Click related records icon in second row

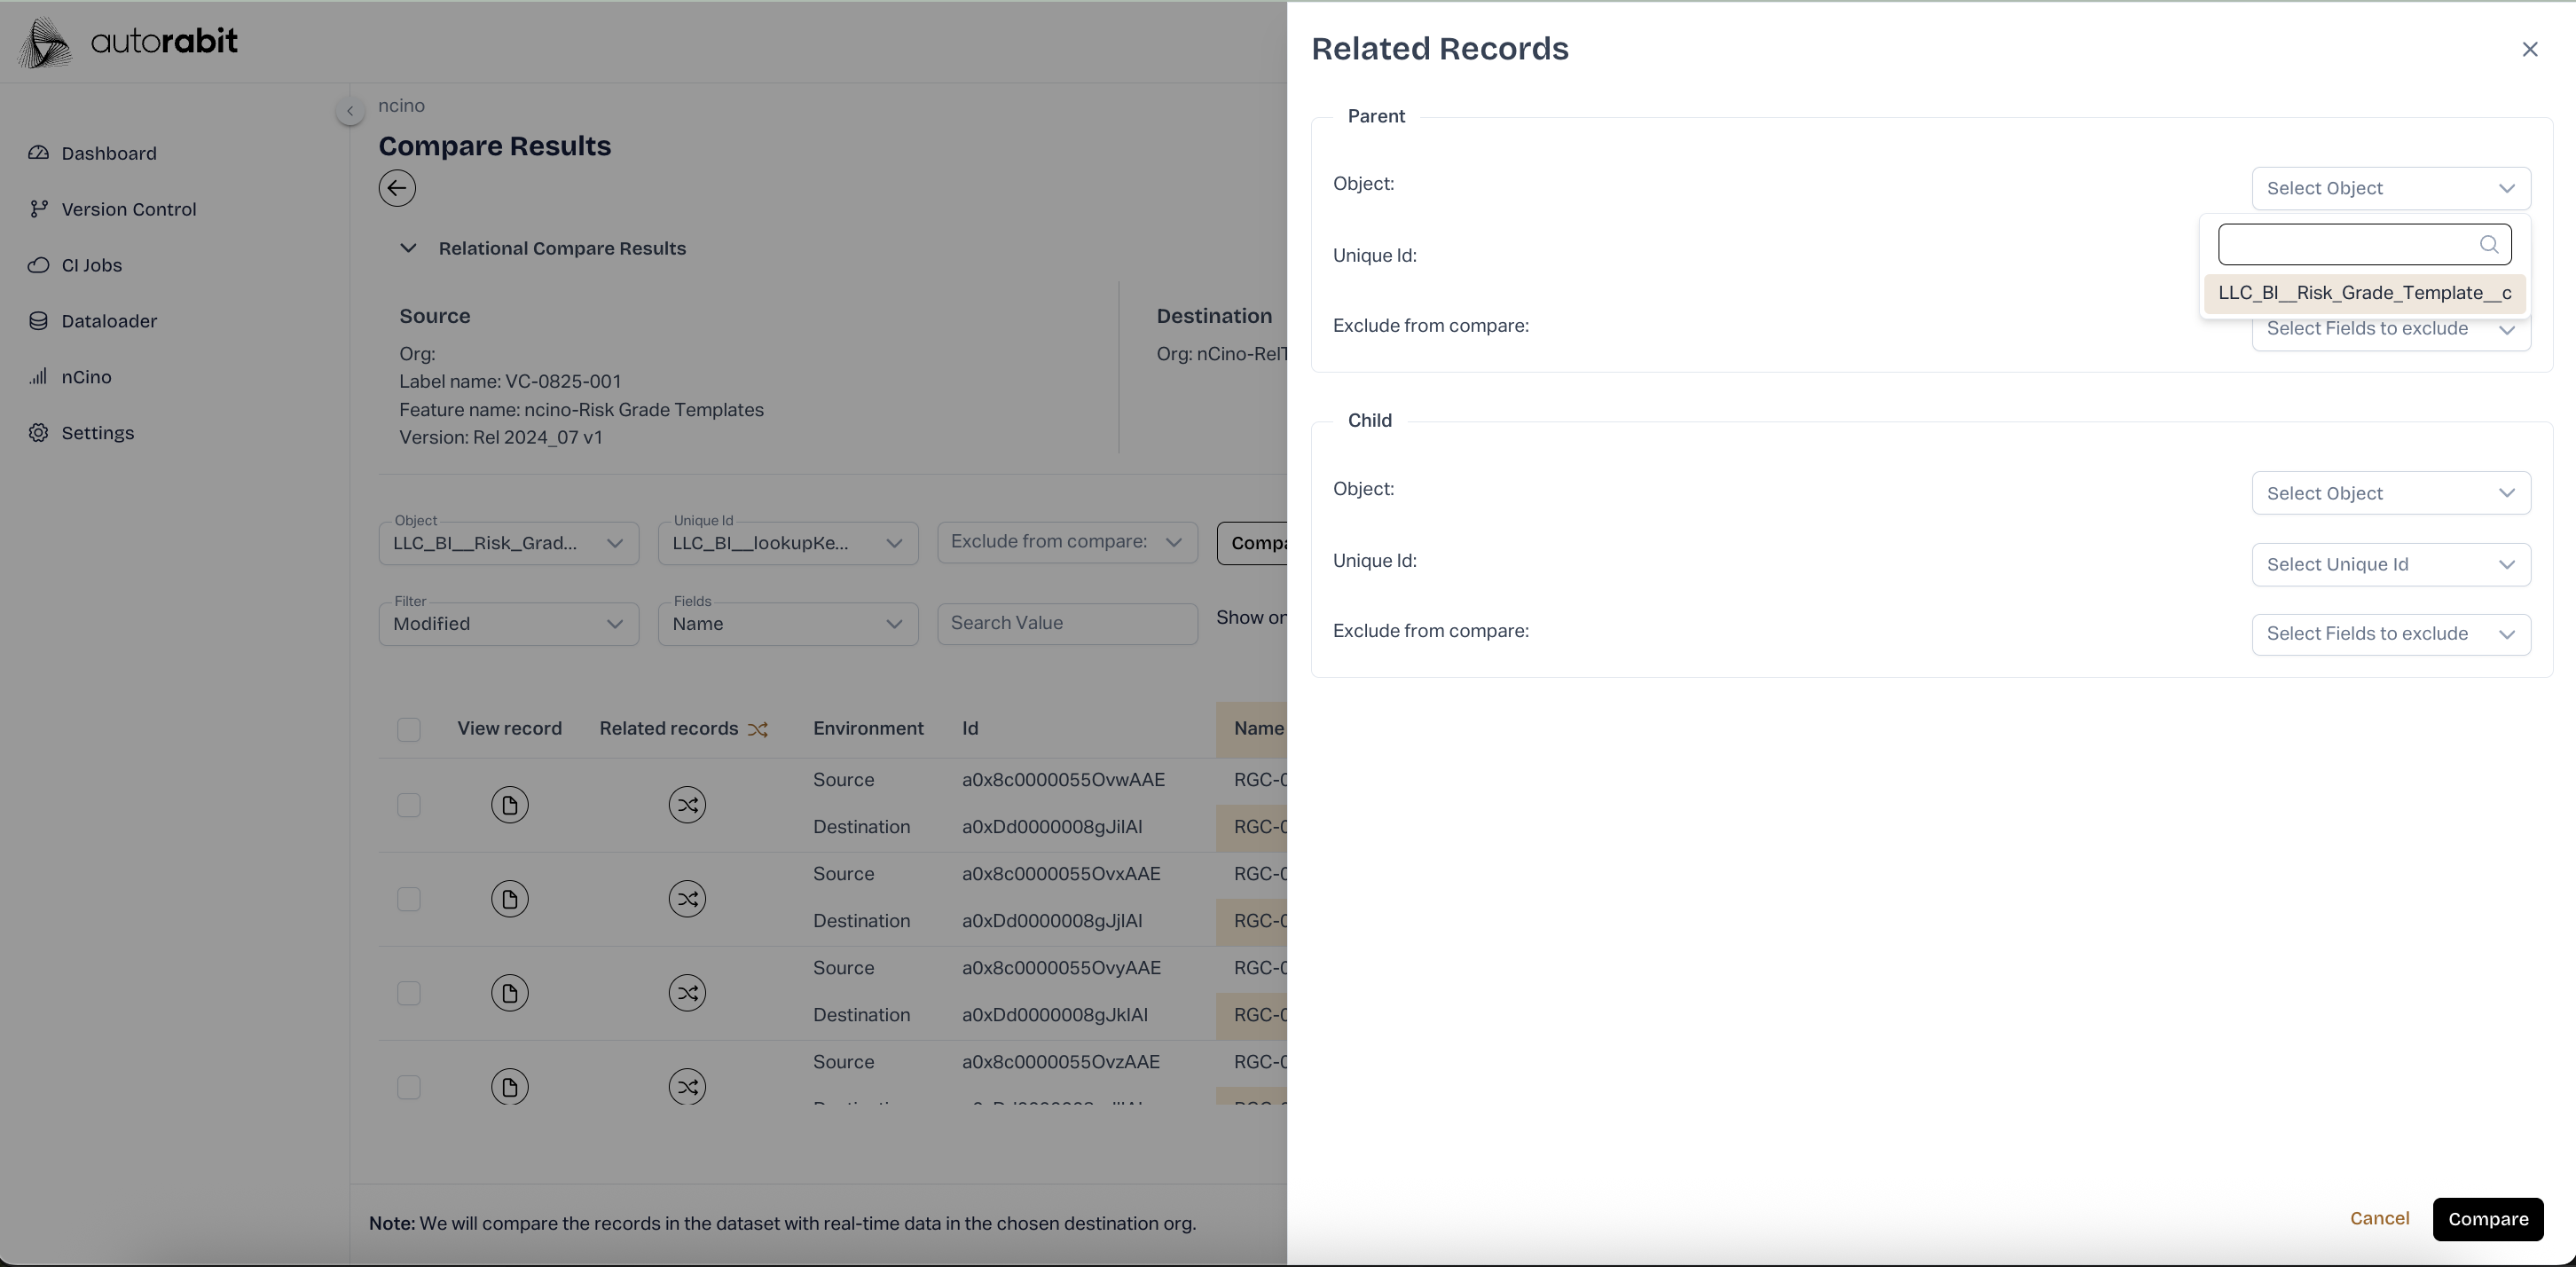tap(687, 899)
